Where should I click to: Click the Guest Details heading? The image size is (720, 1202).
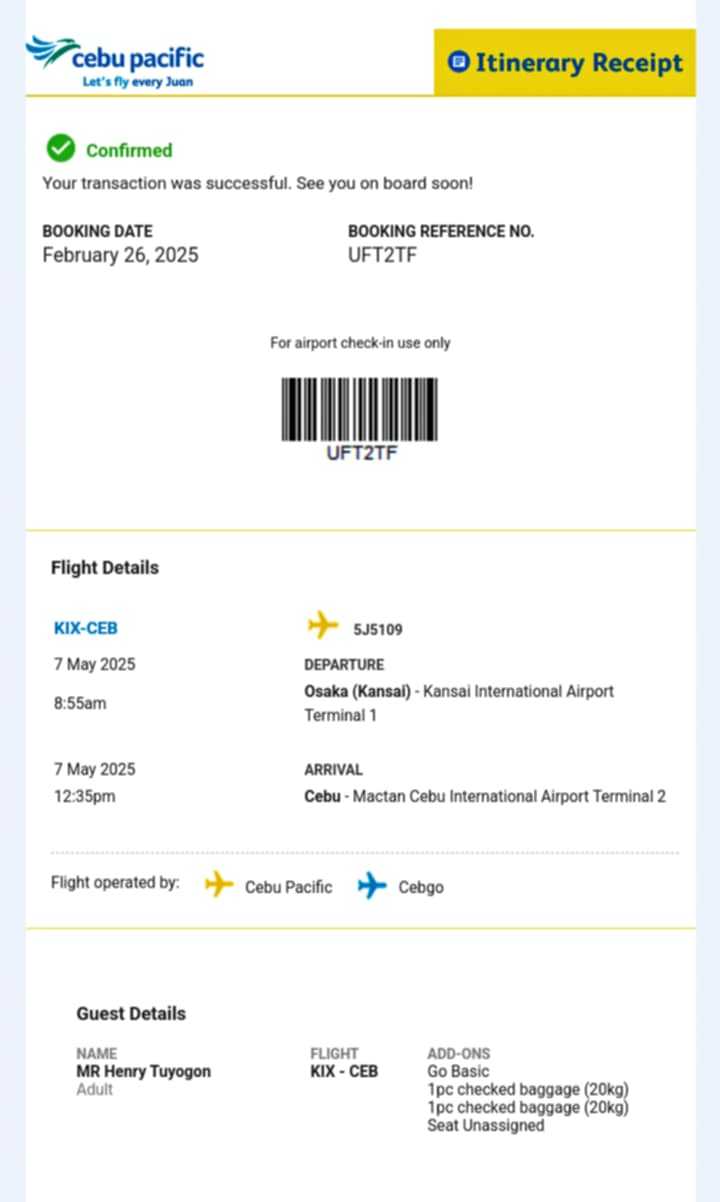[131, 1013]
